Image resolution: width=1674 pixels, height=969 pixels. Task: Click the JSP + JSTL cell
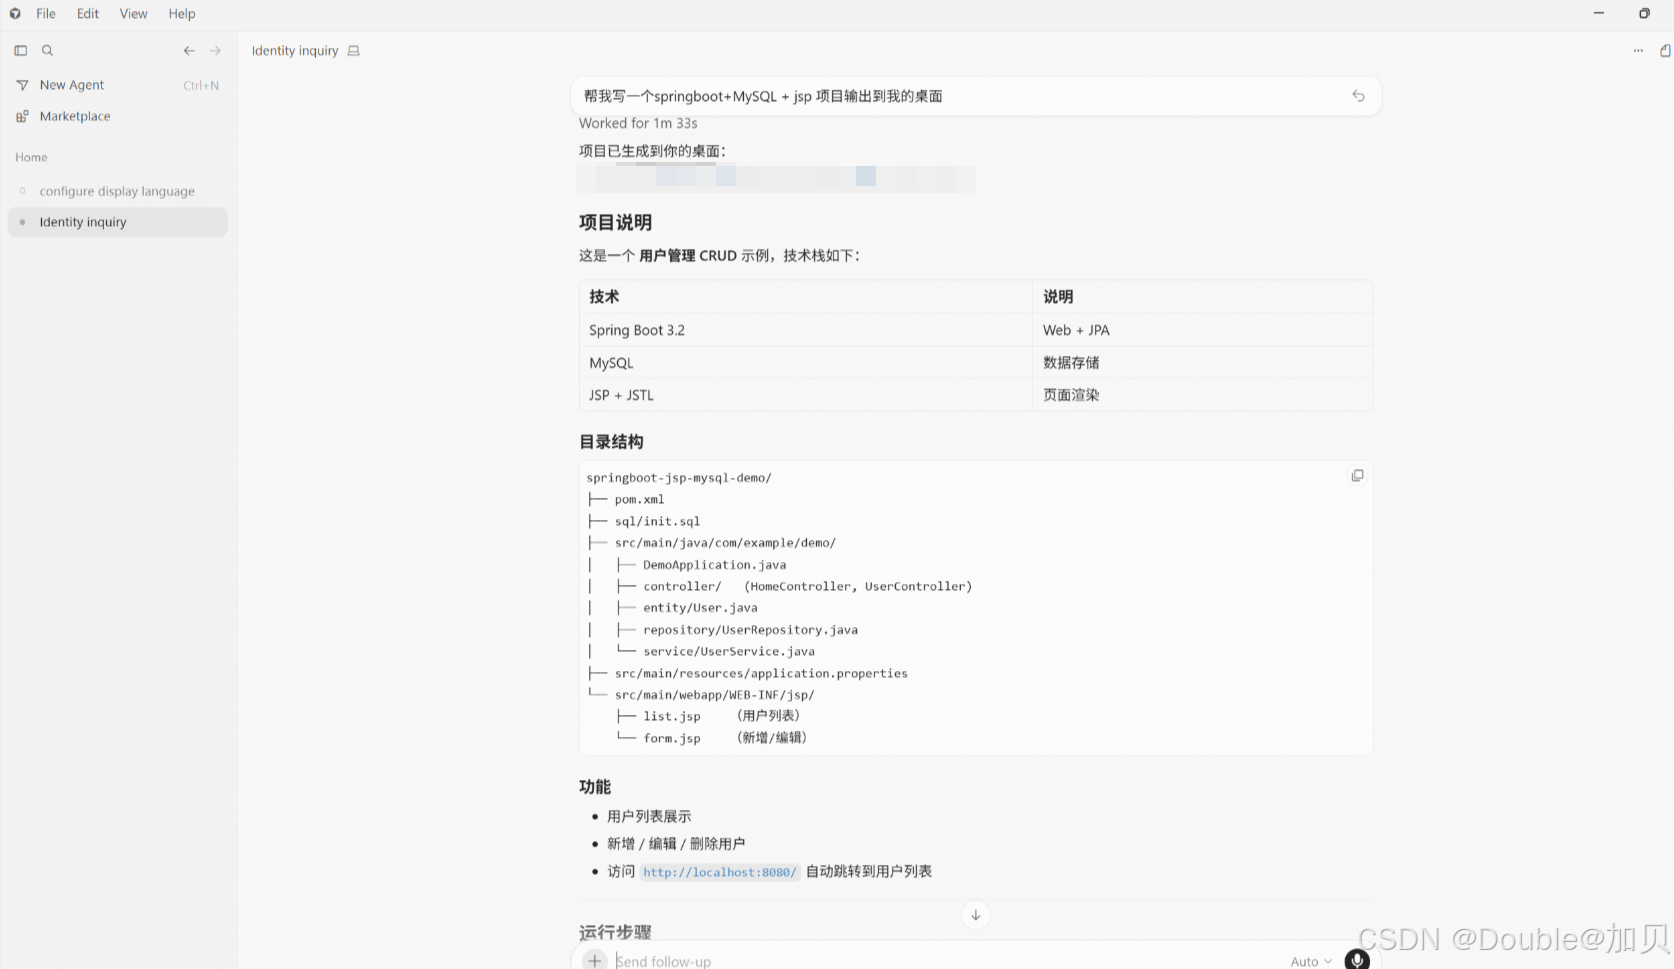tap(806, 395)
